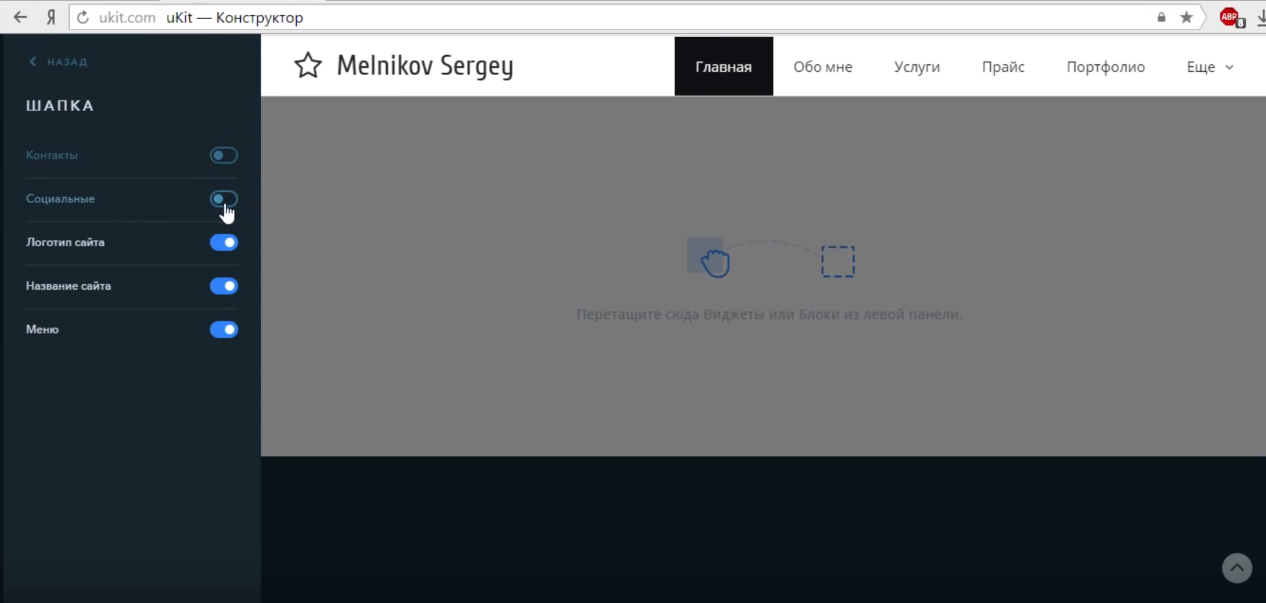Expand the Еще menu dropdown

coord(1210,67)
